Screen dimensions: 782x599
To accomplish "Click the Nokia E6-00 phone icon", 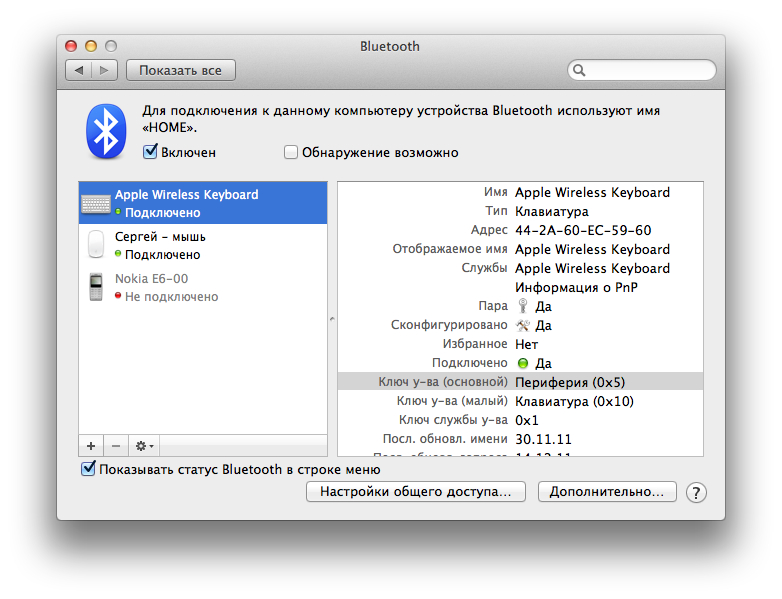I will 96,287.
